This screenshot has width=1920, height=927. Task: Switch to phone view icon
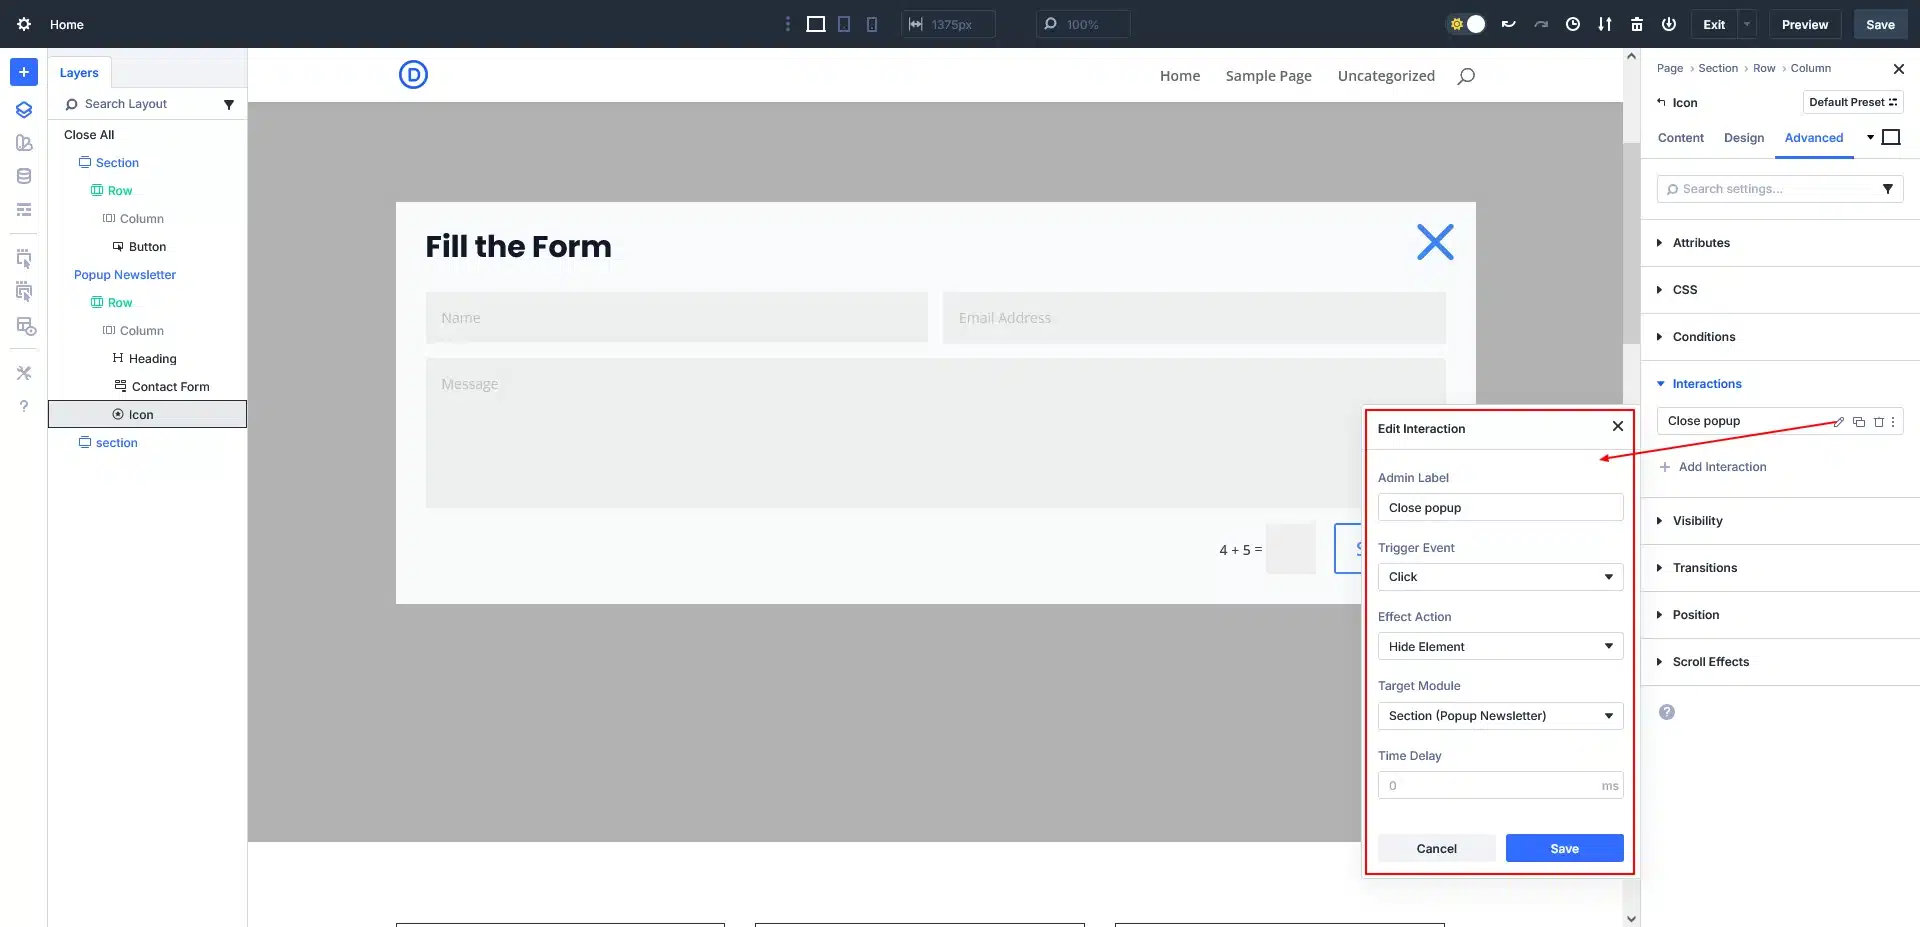point(872,24)
